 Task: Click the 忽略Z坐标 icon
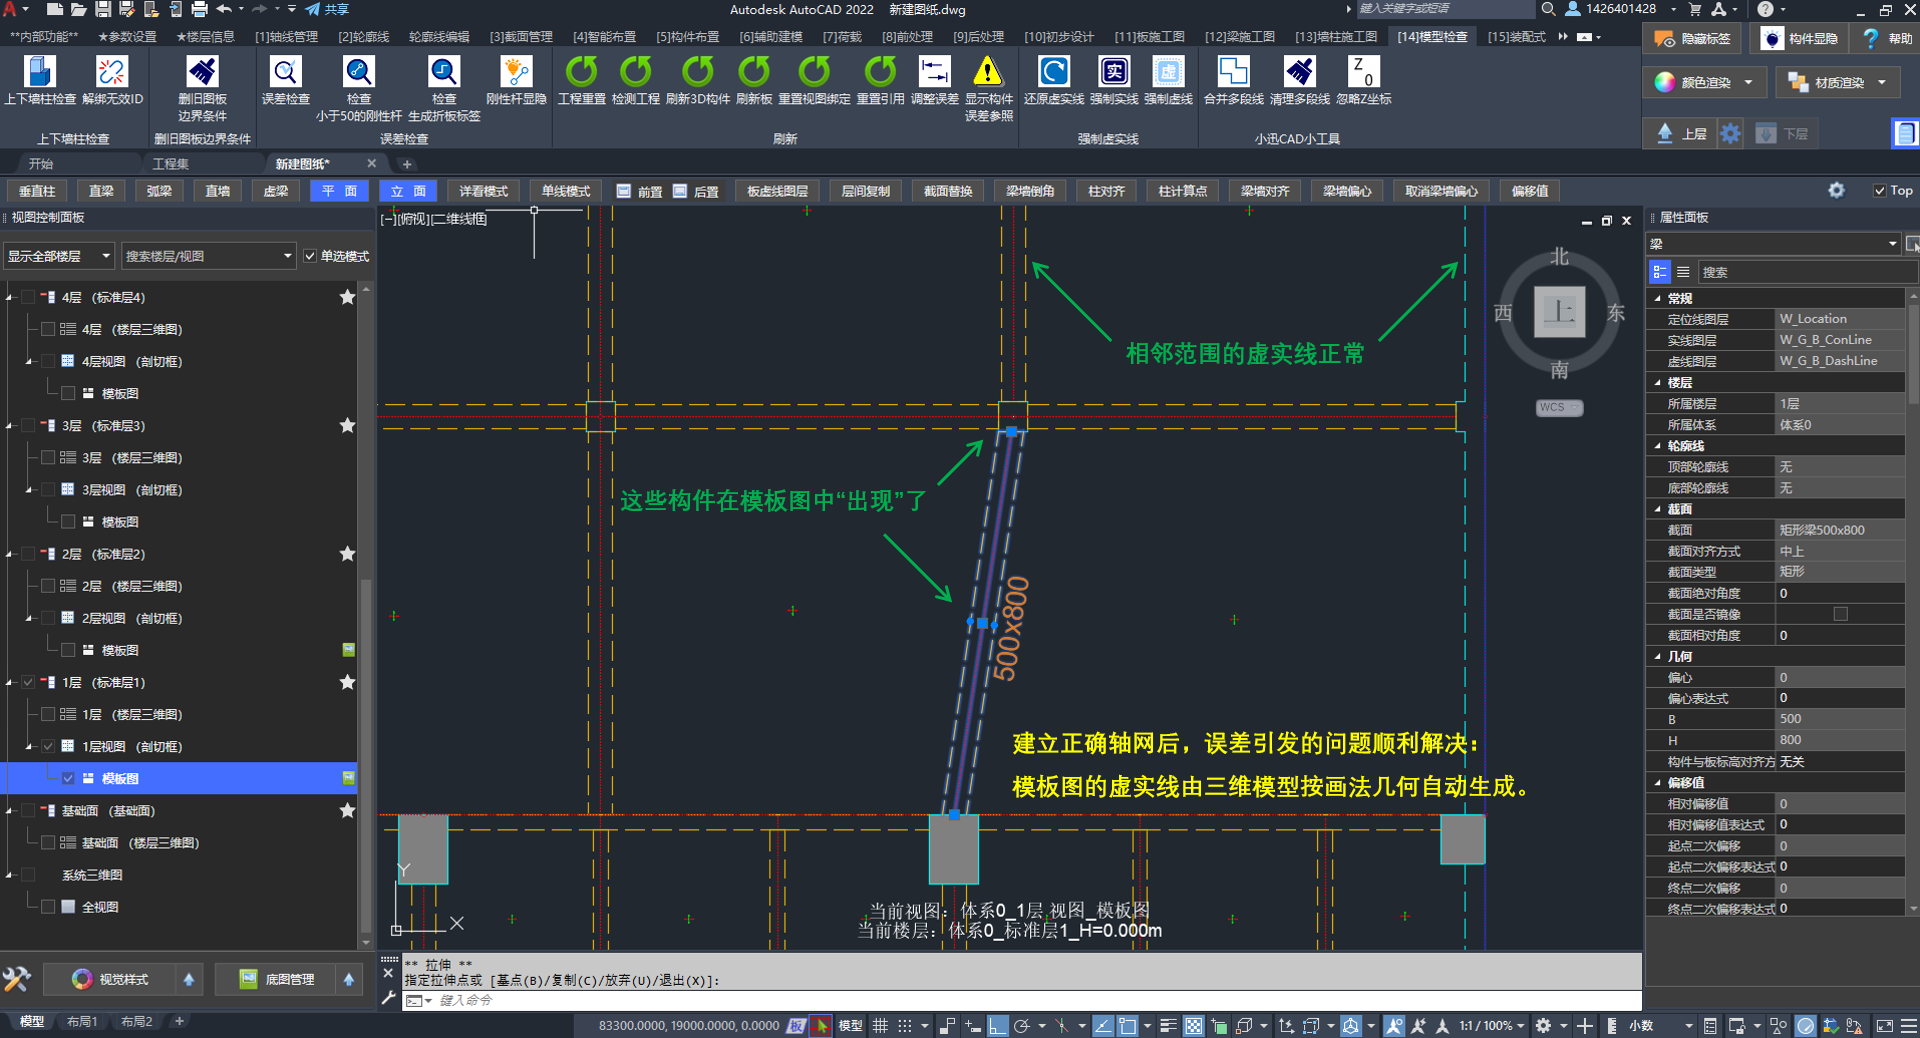1364,73
